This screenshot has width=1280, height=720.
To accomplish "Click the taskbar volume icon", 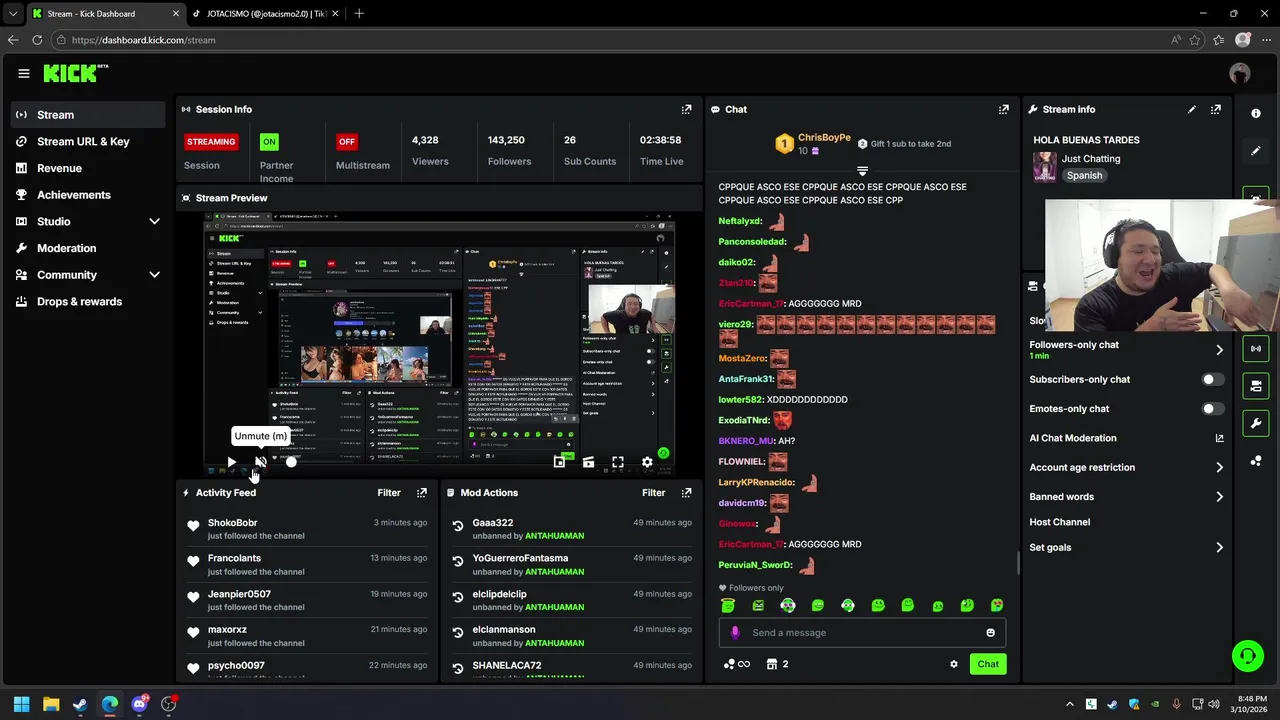I will (1214, 704).
